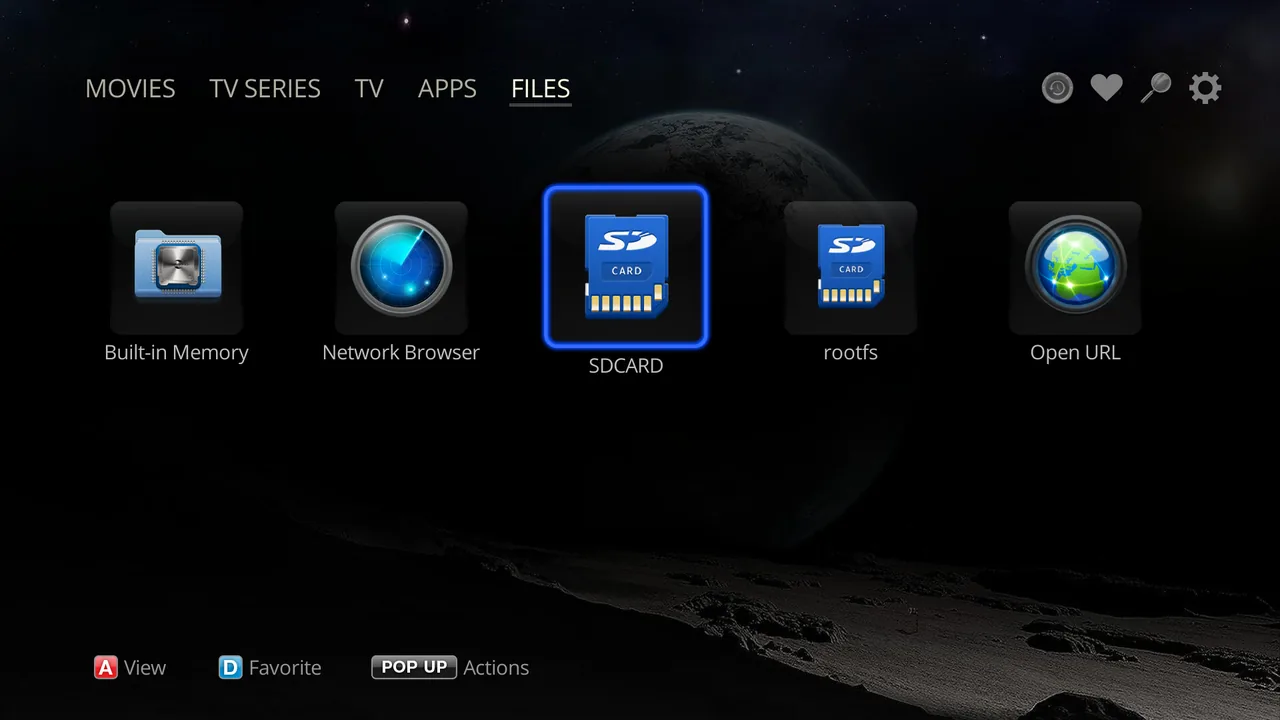Launch the Network Browser radar icon
Image resolution: width=1280 pixels, height=720 pixels.
coord(401,267)
